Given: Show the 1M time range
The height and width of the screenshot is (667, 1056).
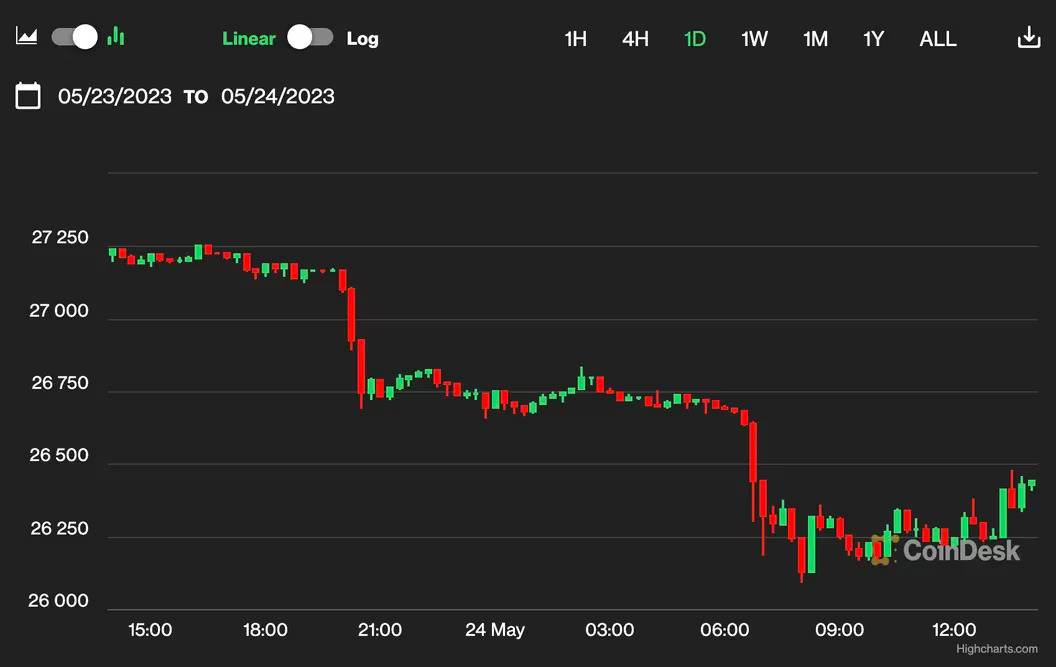Looking at the screenshot, I should [x=815, y=39].
